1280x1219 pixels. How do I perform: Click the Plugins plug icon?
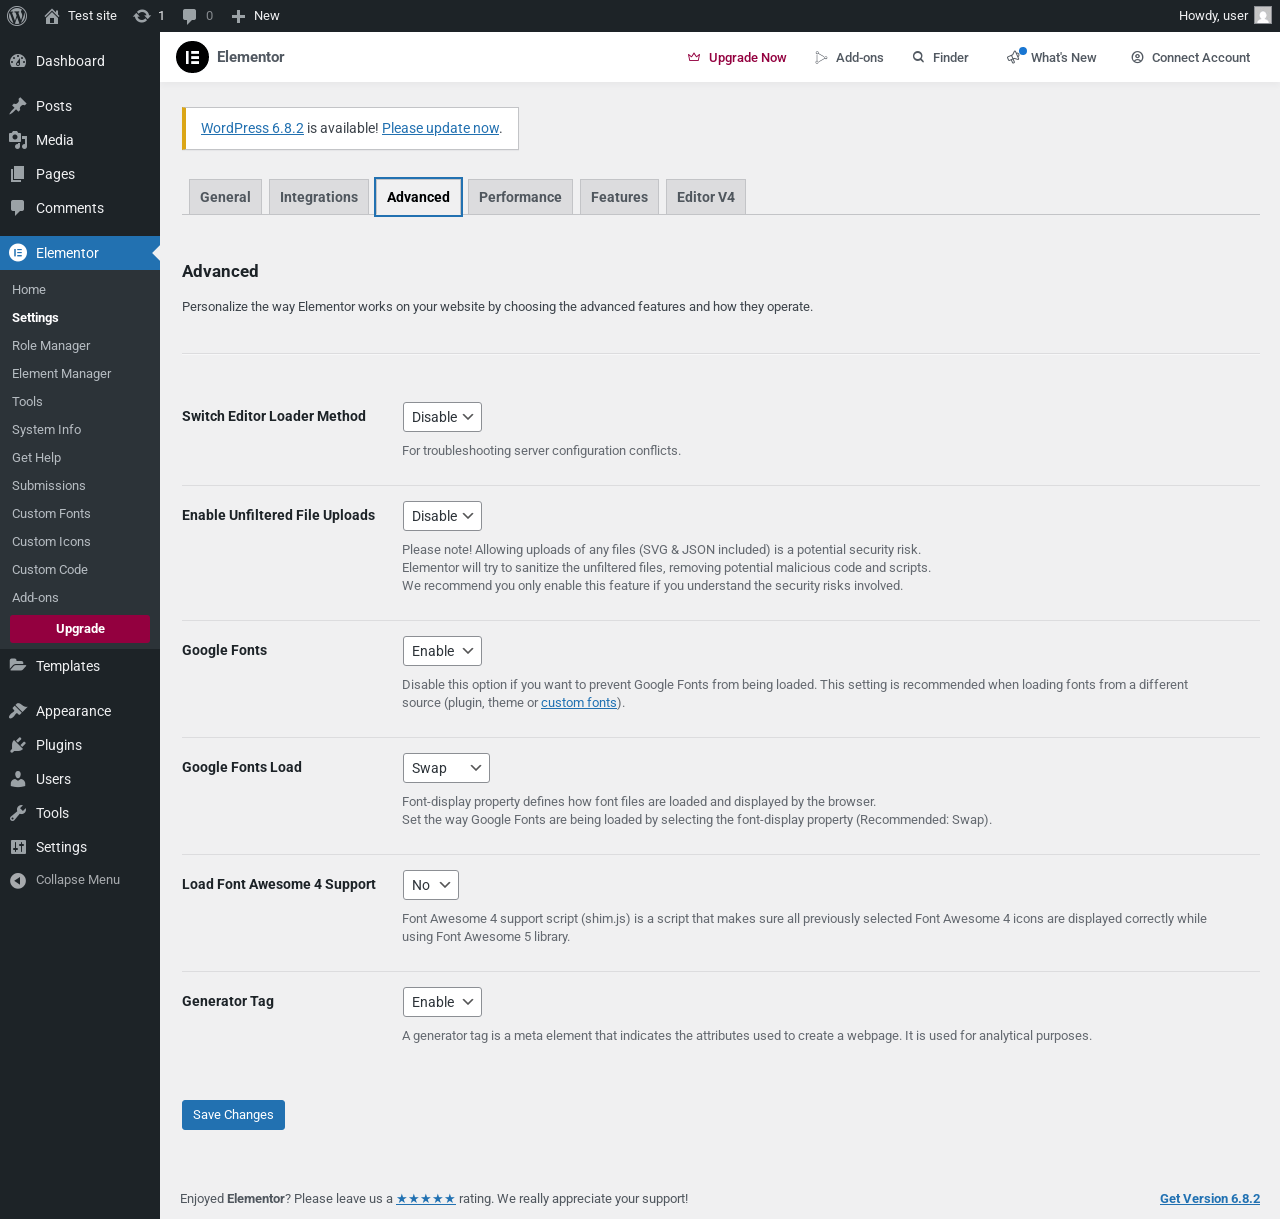(18, 745)
